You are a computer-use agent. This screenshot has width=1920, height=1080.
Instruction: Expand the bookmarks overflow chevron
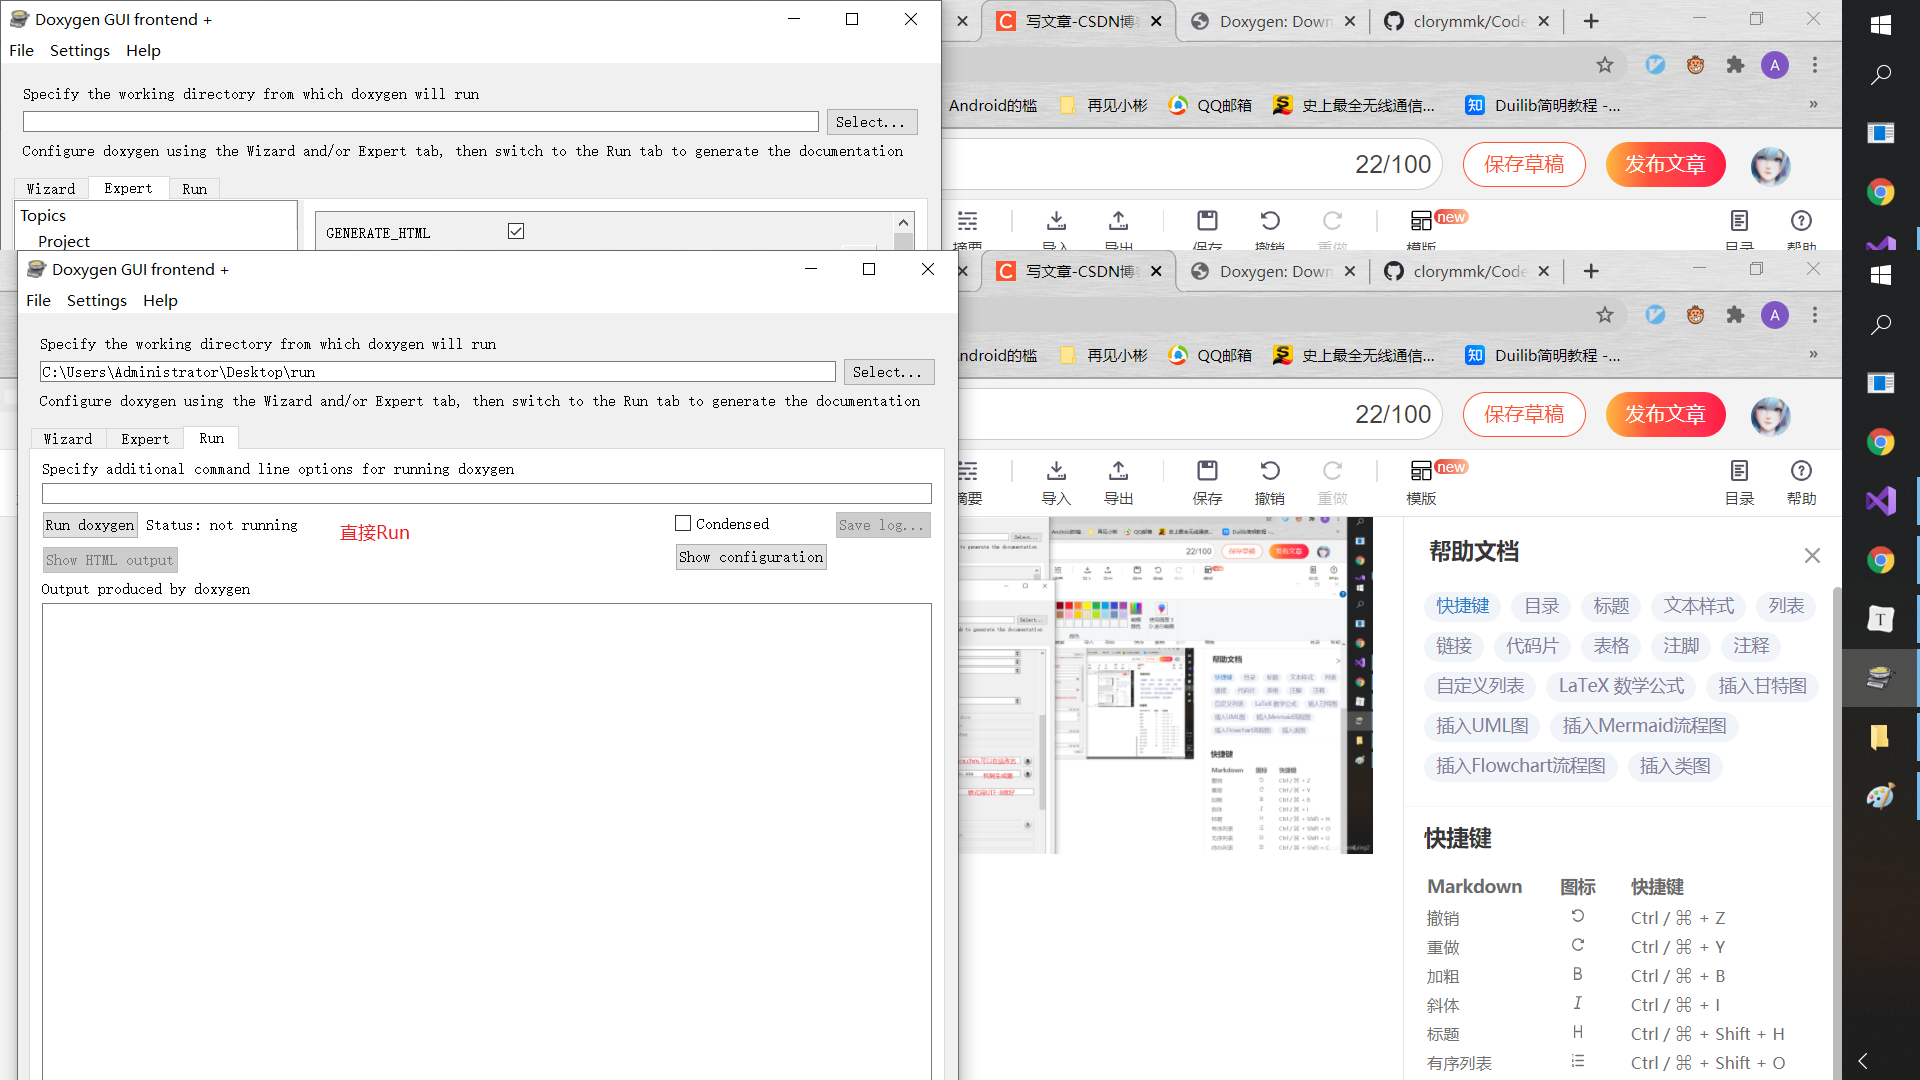point(1813,354)
